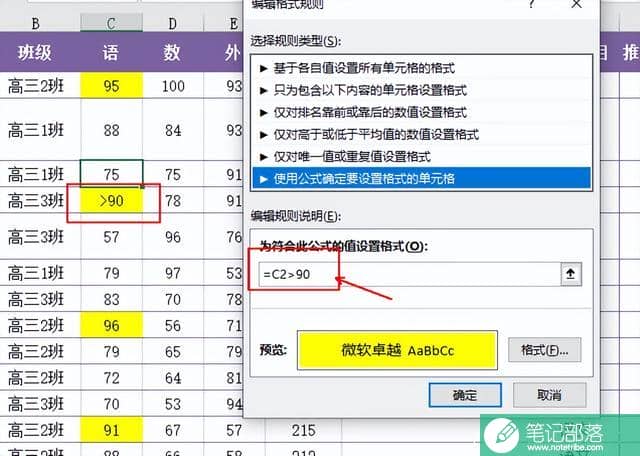640x456 pixels.
Task: Select the yellow cell 96 in 语 column
Action: tap(111, 325)
